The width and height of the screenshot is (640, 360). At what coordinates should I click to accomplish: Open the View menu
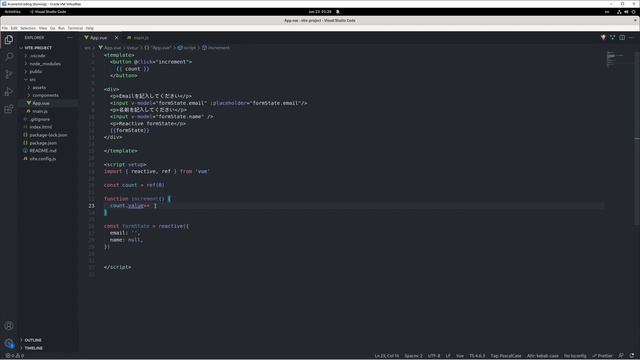point(43,28)
